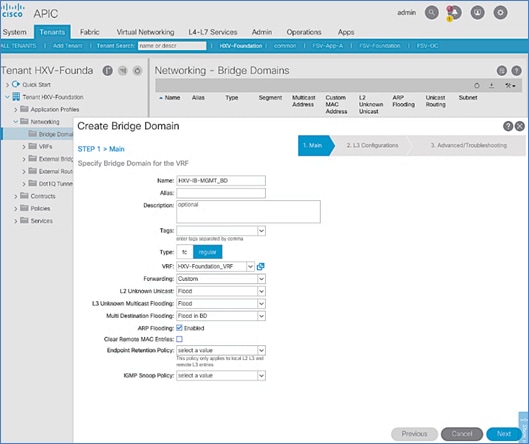
Task: Click the third tenant panel header icon
Action: click(x=137, y=71)
